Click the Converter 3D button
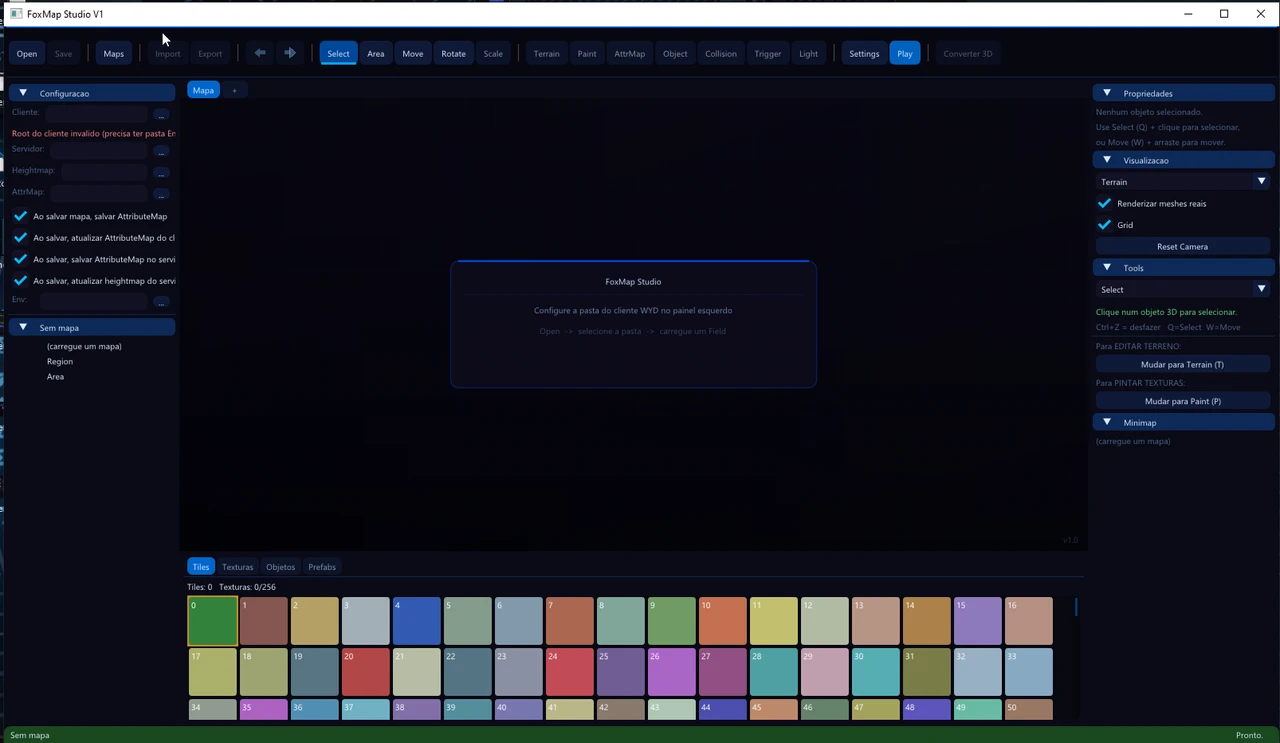 968,53
